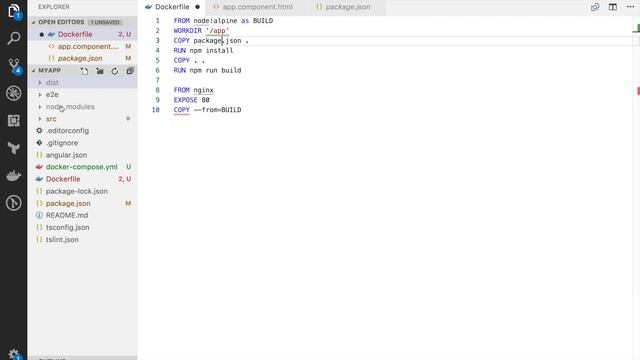The image size is (640, 360).
Task: Open package.json in the MYAPP tree
Action: [x=83, y=203]
